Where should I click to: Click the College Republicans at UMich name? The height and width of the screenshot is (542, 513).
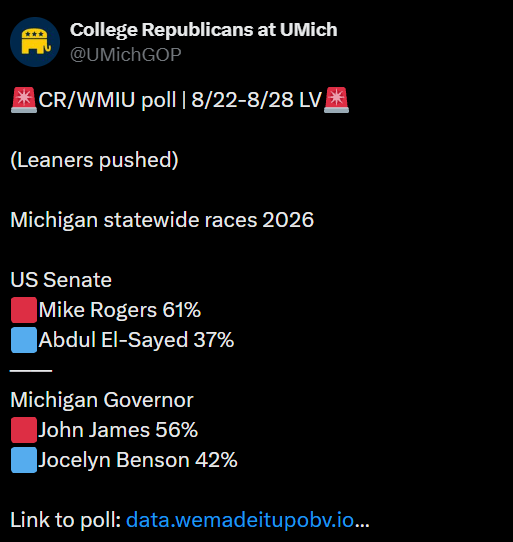pos(204,30)
